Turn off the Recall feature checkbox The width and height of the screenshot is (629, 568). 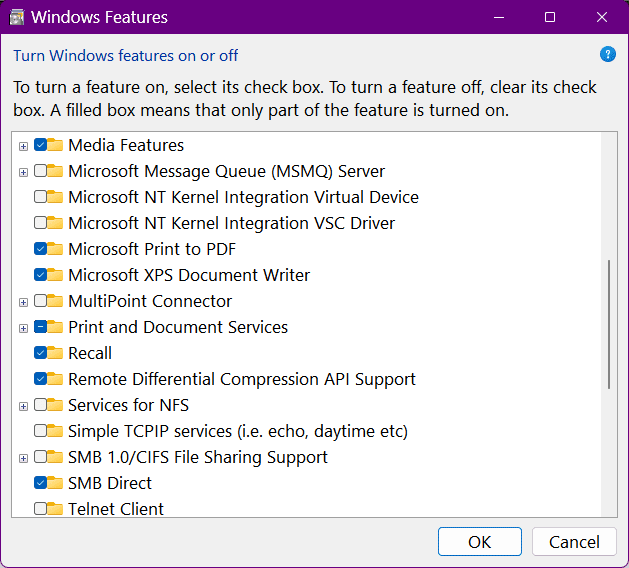[41, 353]
